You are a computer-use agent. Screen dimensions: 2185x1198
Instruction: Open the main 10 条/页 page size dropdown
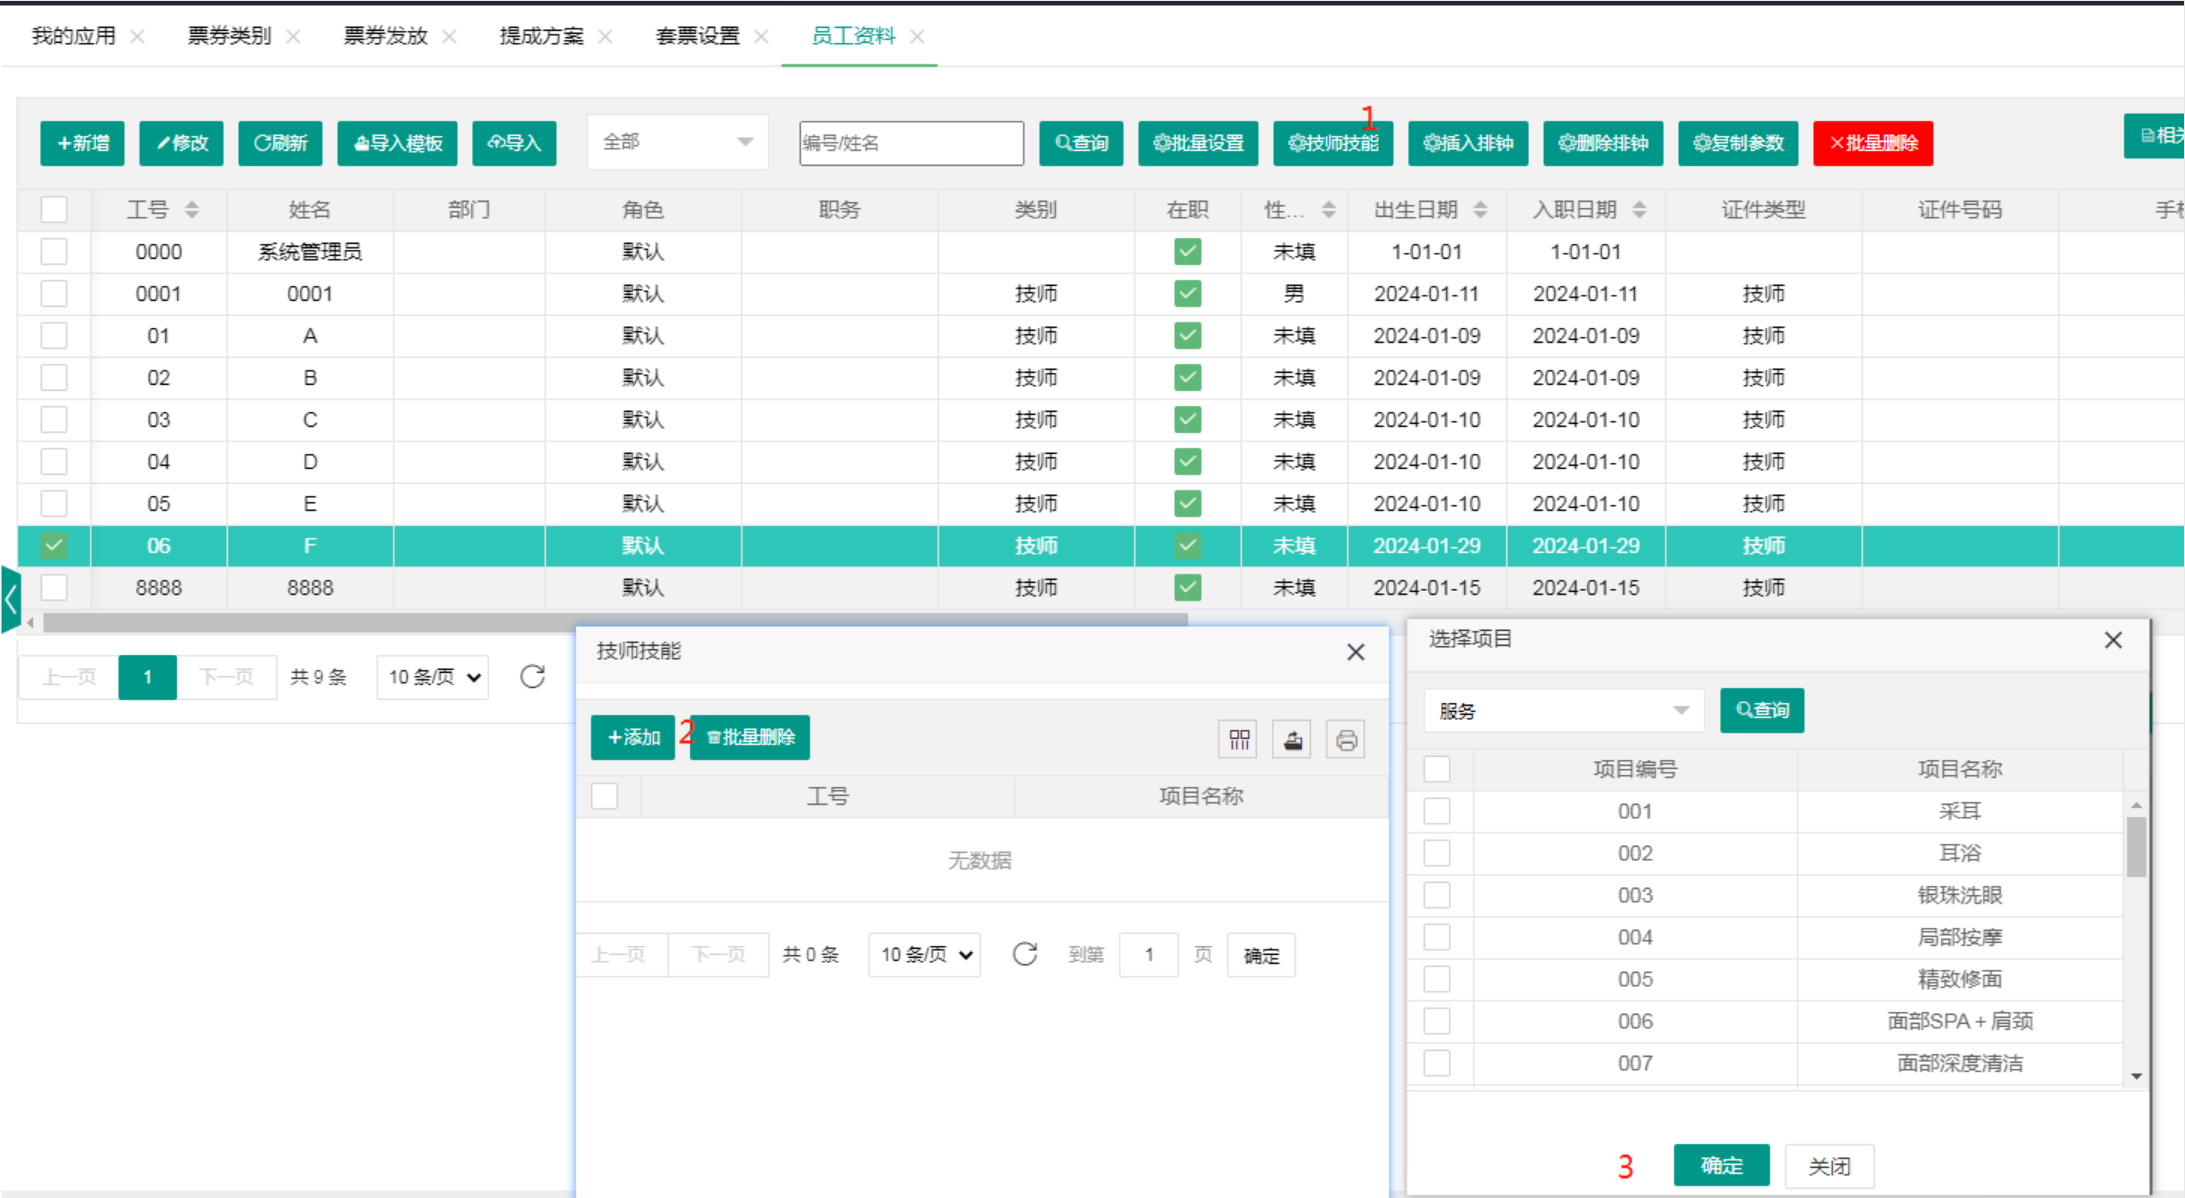click(433, 677)
